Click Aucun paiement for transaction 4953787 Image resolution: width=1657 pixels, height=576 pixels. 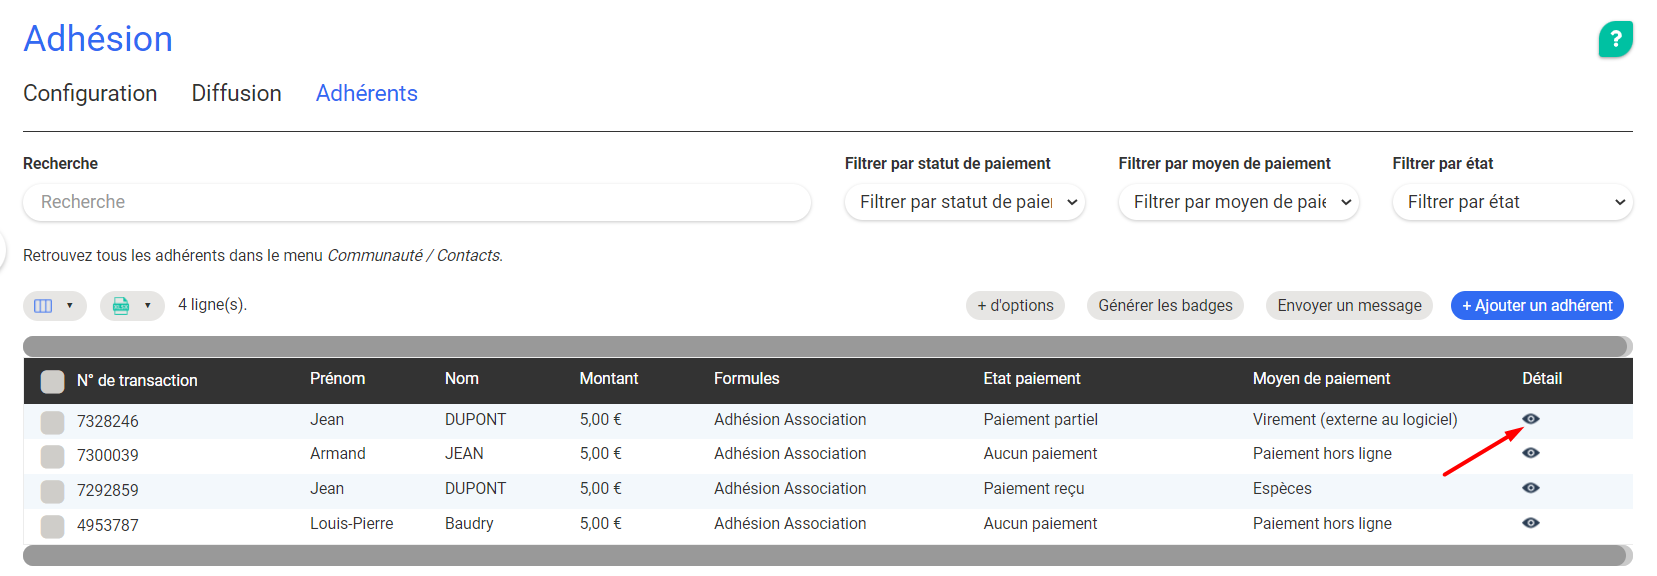coord(1040,524)
